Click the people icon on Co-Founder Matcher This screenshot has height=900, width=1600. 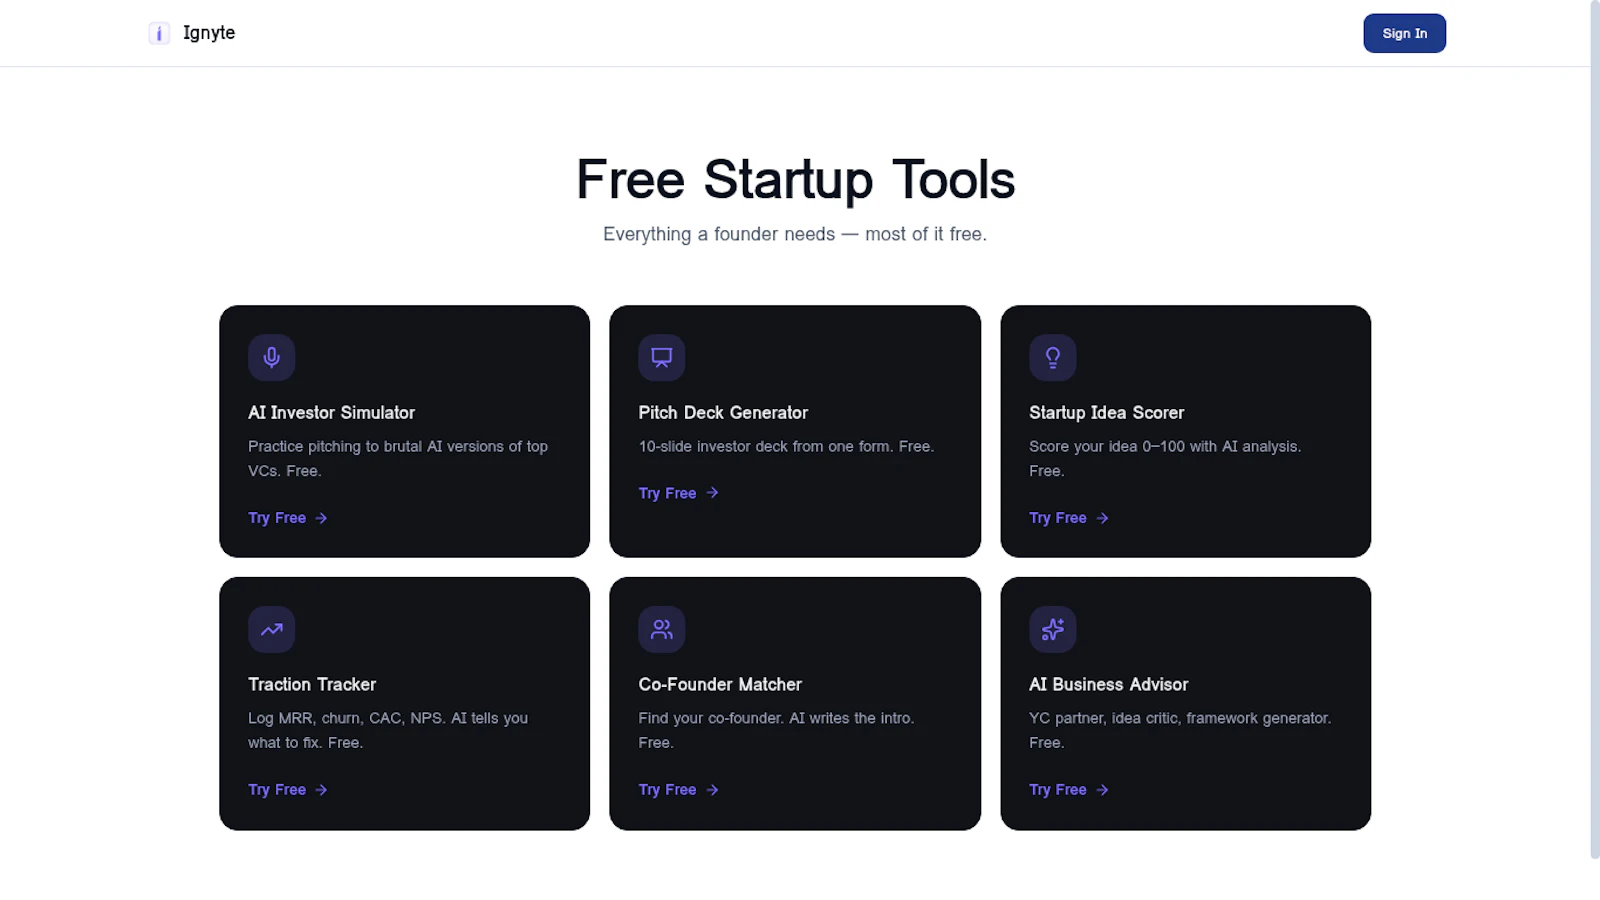[661, 629]
